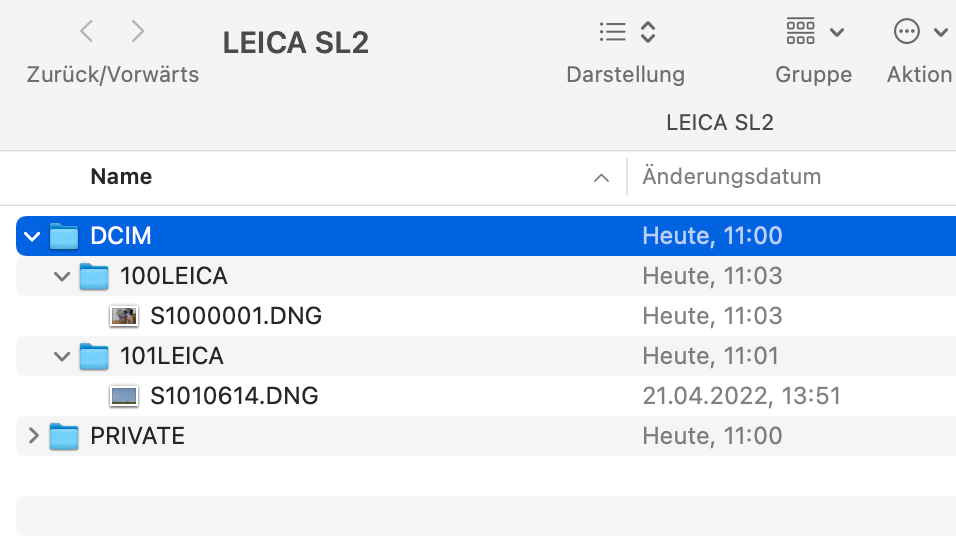
Task: Open the Gruppe grouping menu
Action: click(x=814, y=32)
